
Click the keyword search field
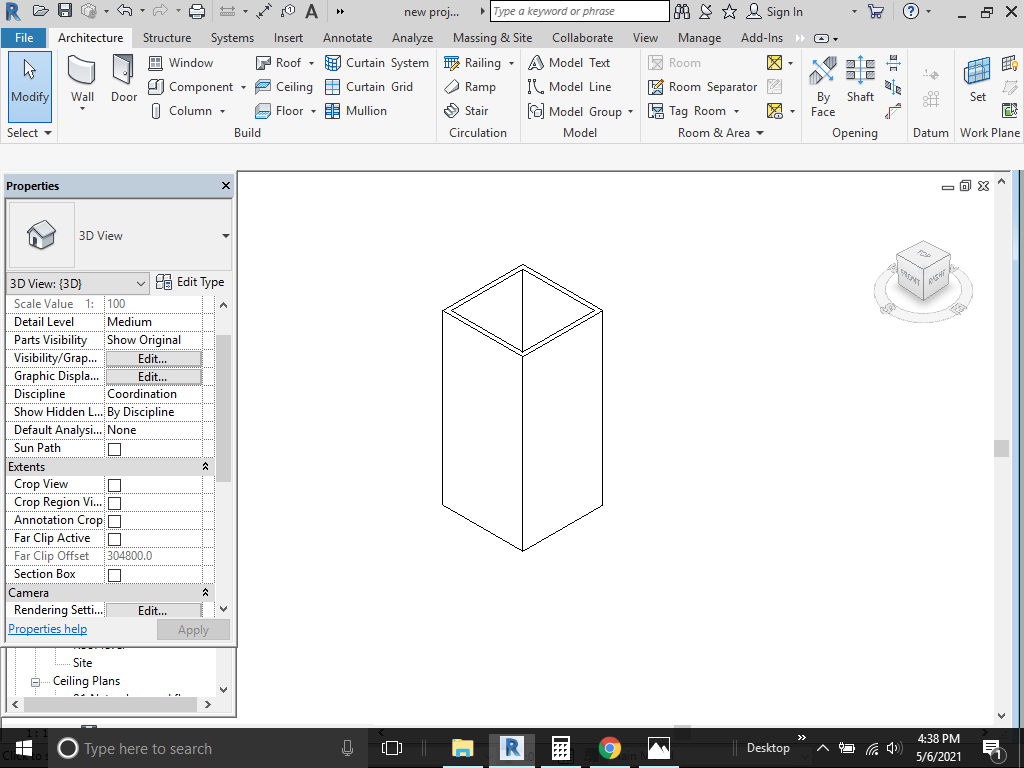tap(580, 11)
